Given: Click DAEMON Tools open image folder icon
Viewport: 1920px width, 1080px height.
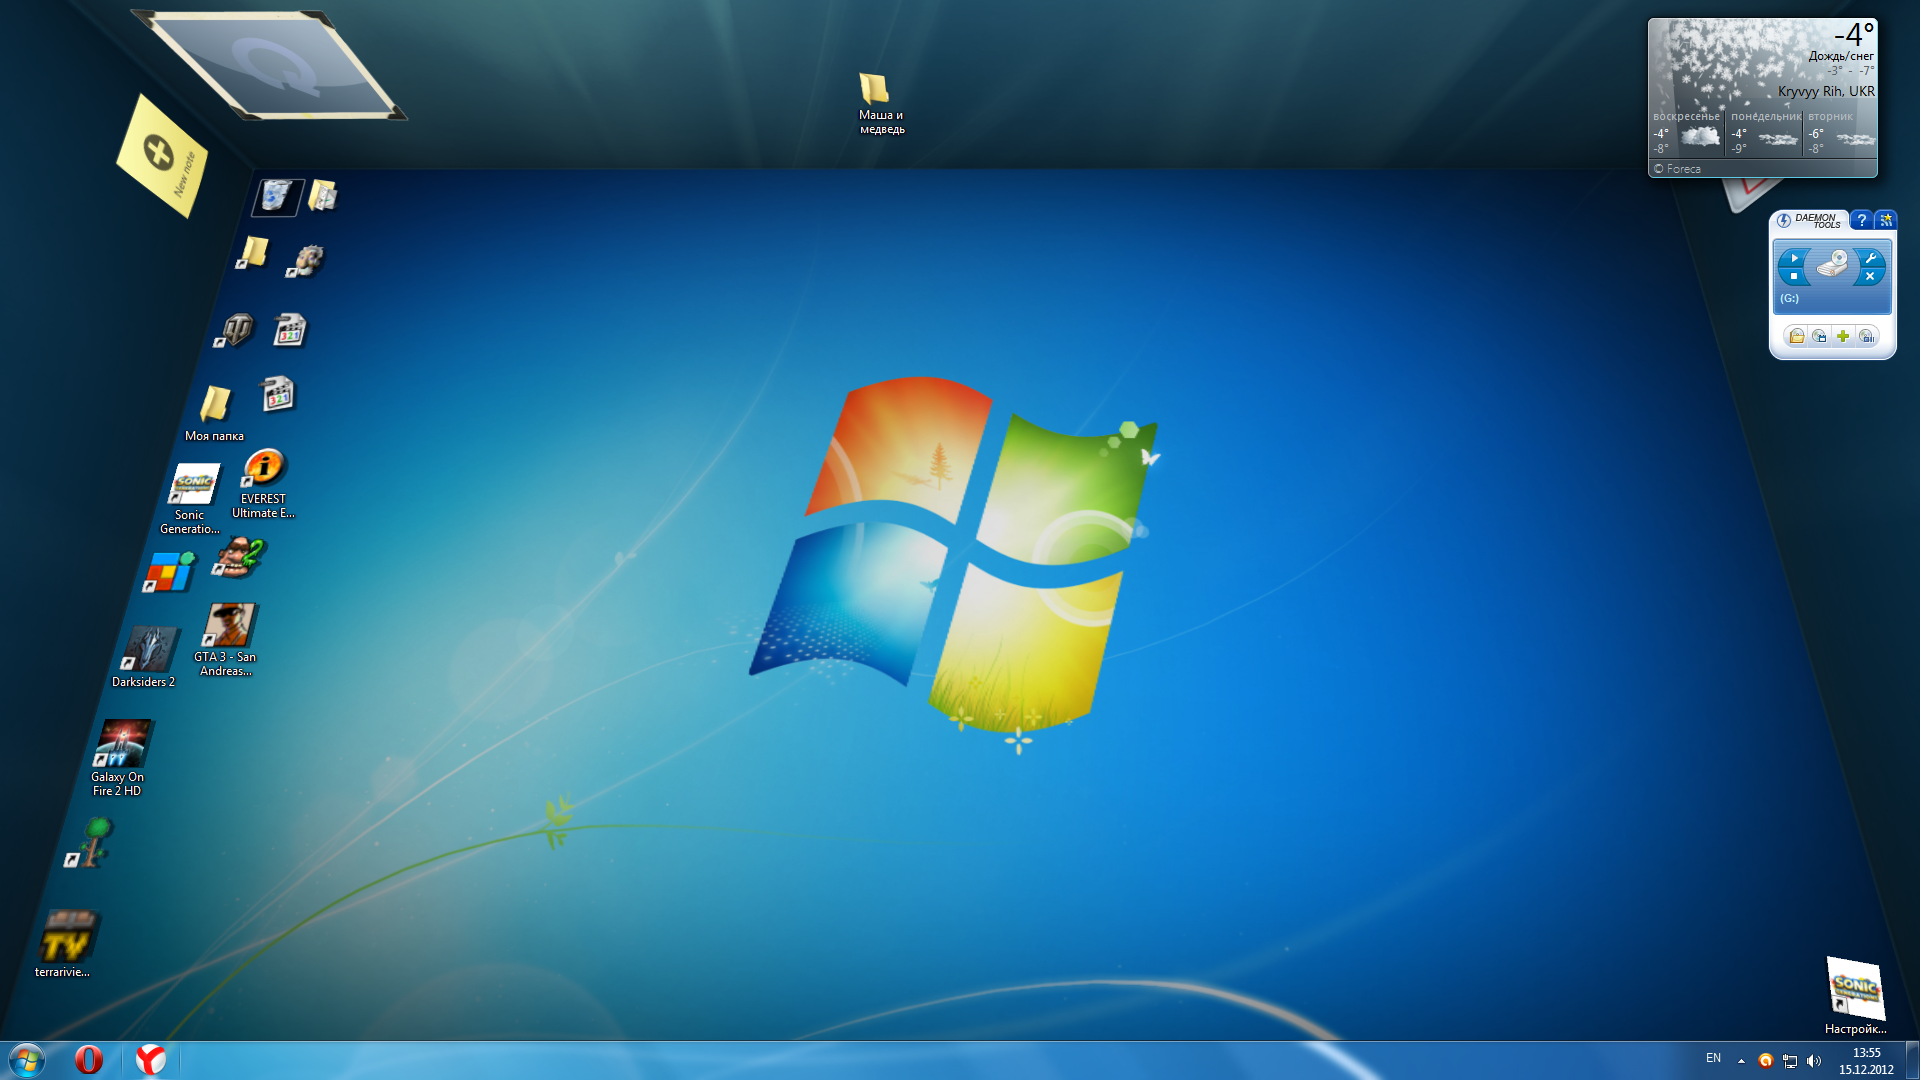Looking at the screenshot, I should coord(1796,336).
